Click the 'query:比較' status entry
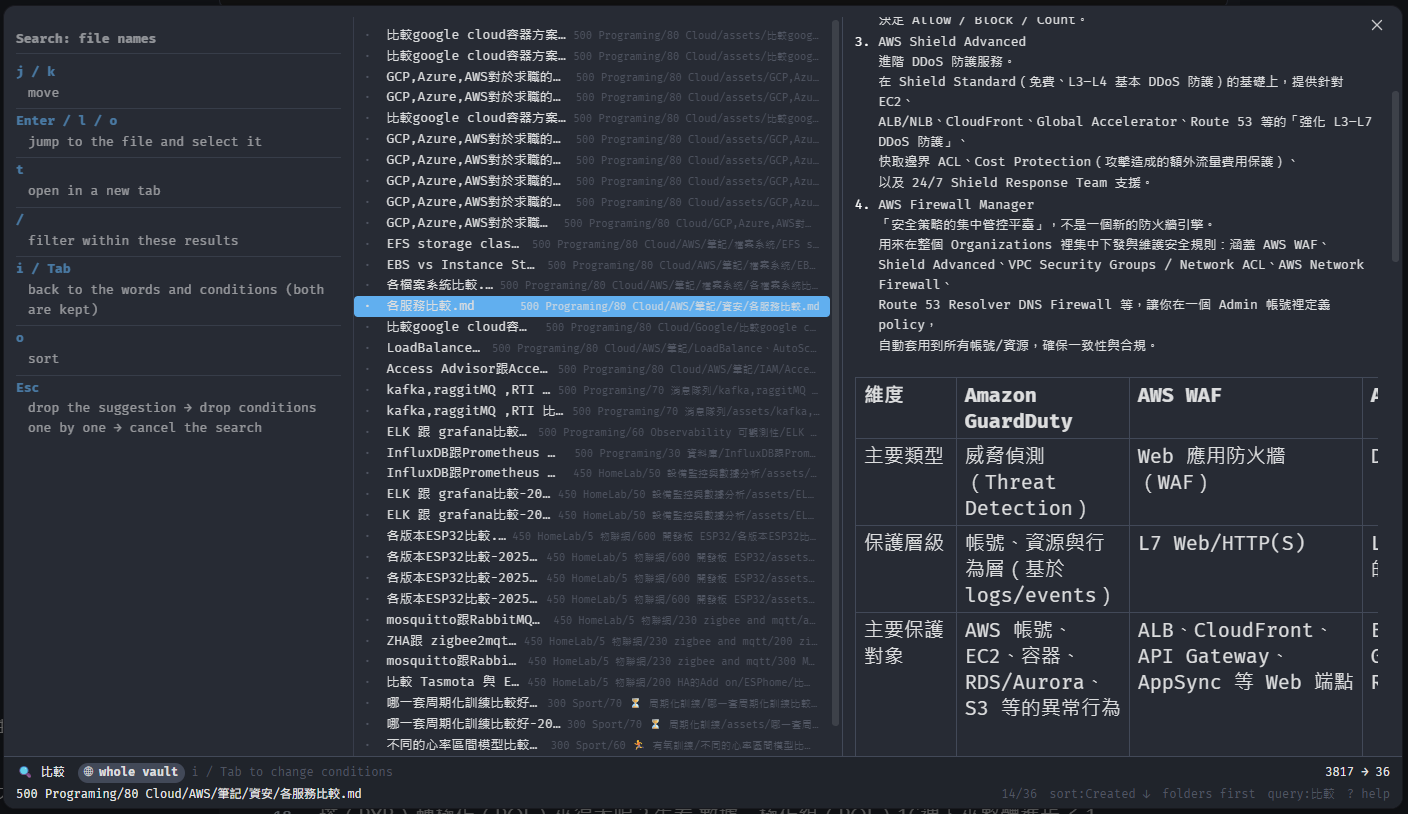 pyautogui.click(x=1300, y=794)
